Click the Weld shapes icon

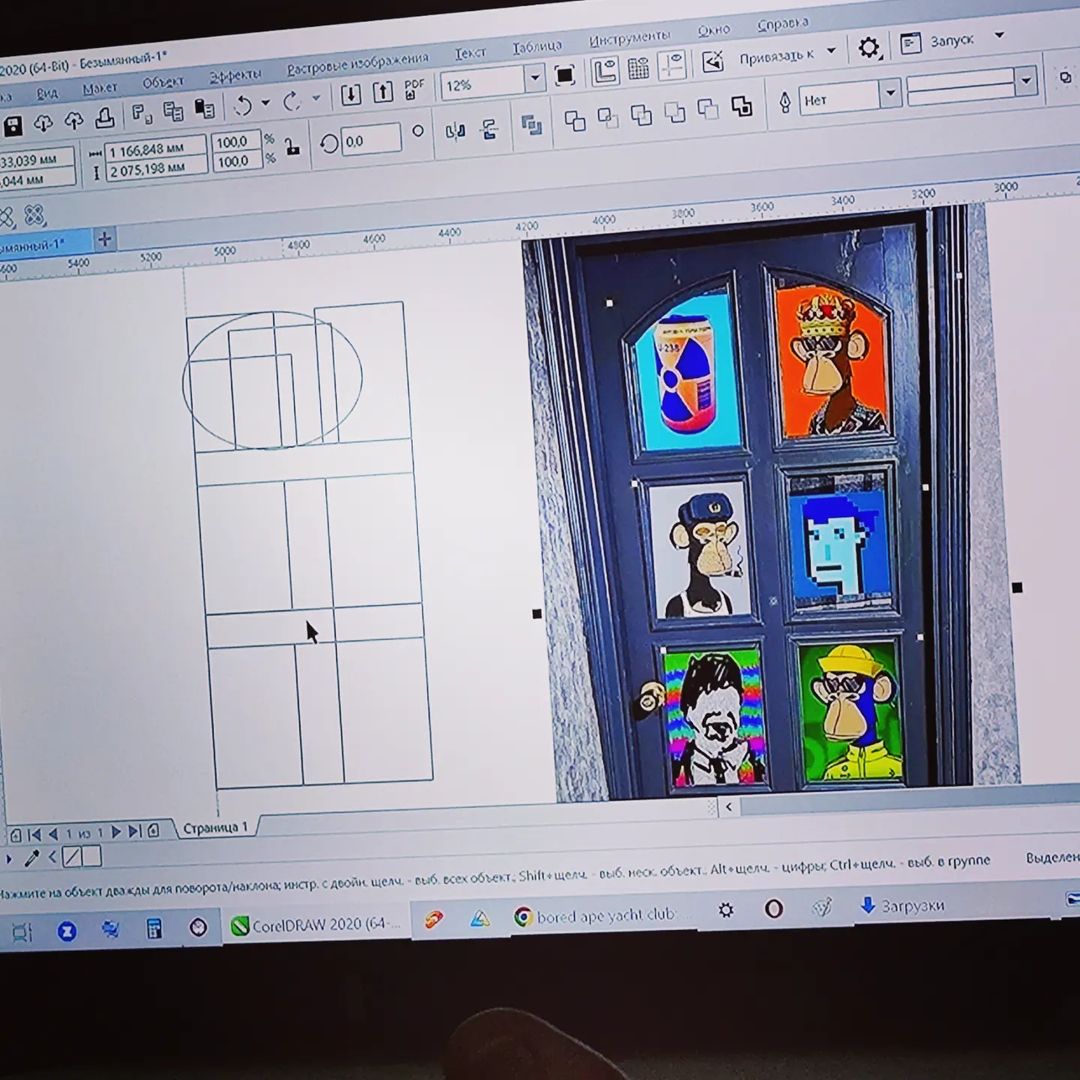(x=575, y=121)
